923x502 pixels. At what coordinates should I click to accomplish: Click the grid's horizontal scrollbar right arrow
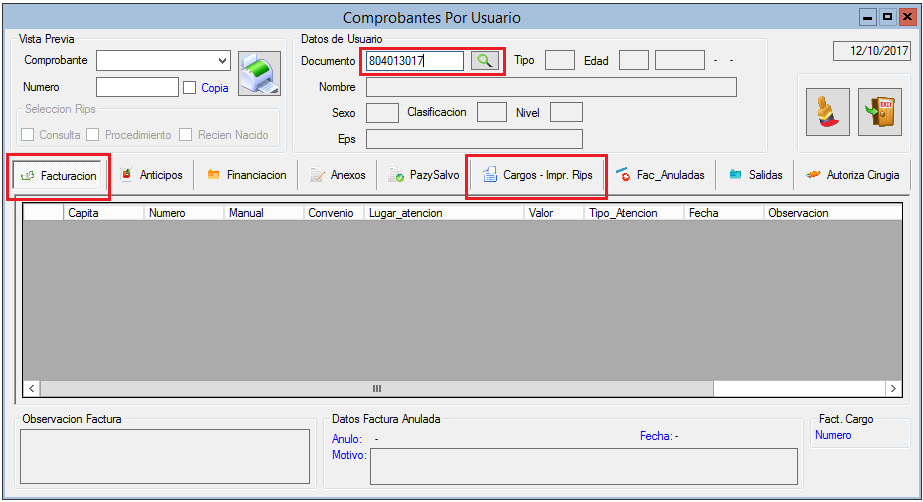[x=892, y=388]
